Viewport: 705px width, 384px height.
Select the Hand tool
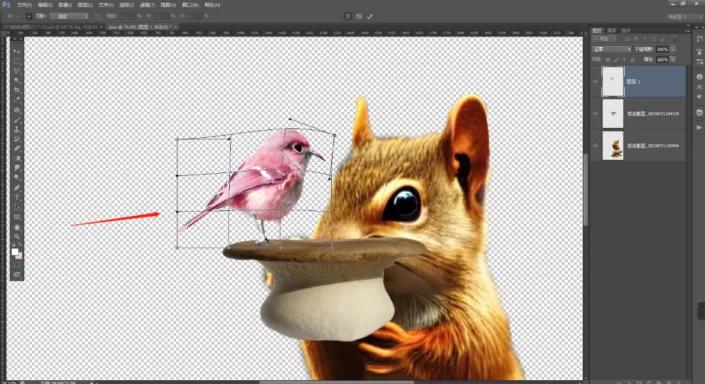pos(17,227)
